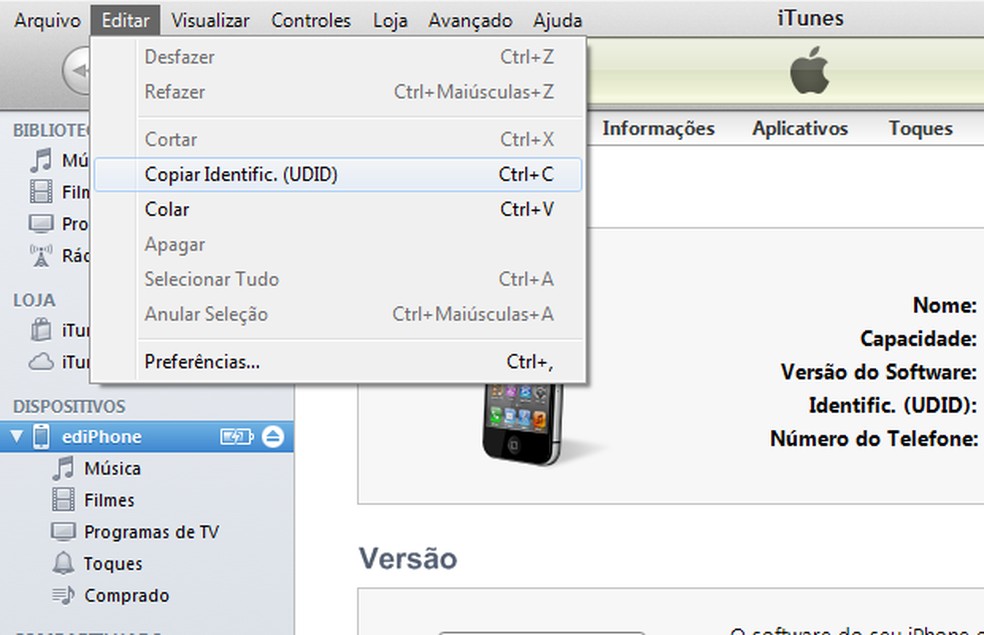Screen dimensions: 984x635
Task: Open the Ajuda menu
Action: point(557,20)
